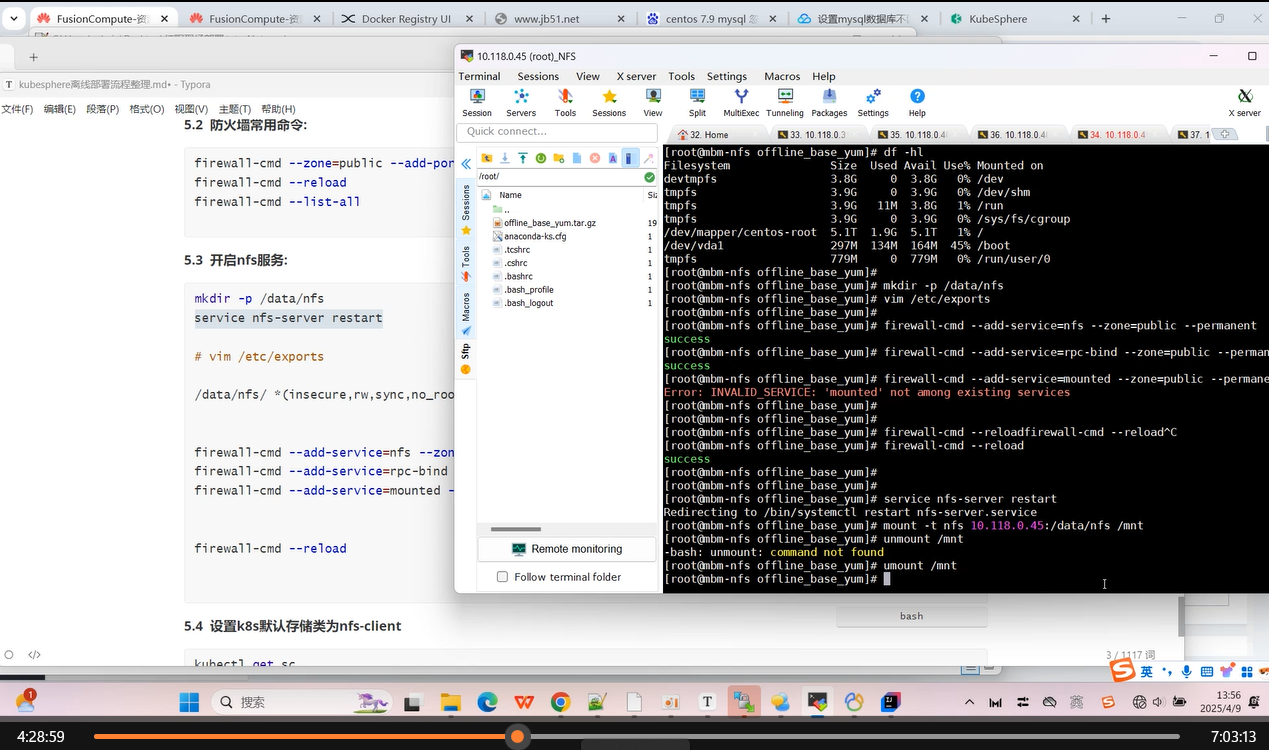The height and width of the screenshot is (750, 1269).
Task: Collapse the left sidebar with the double chevron
Action: [x=466, y=163]
